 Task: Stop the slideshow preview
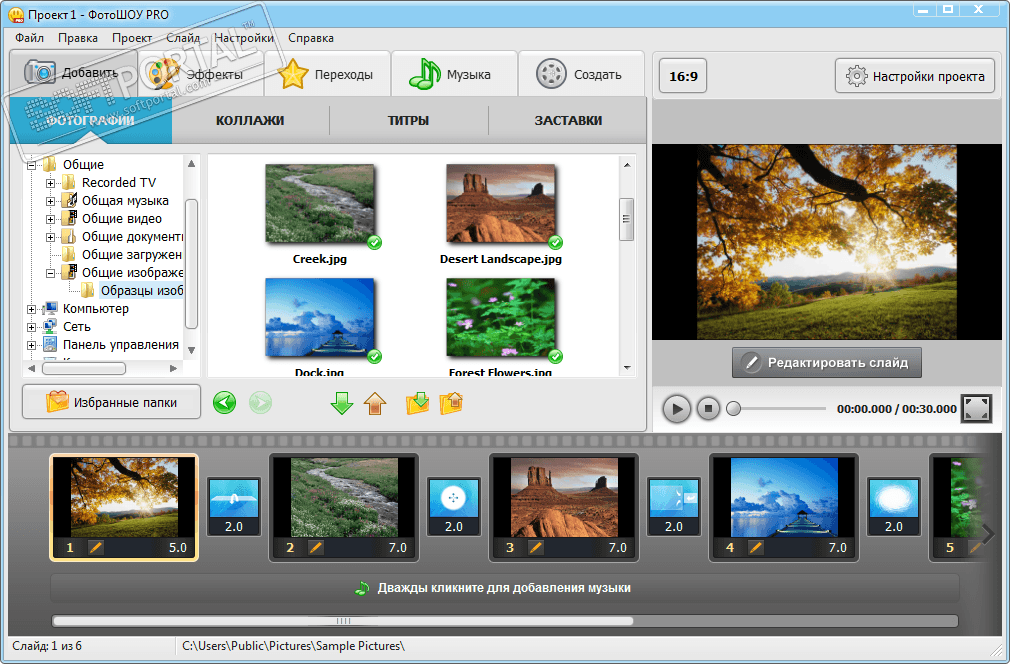[x=708, y=408]
